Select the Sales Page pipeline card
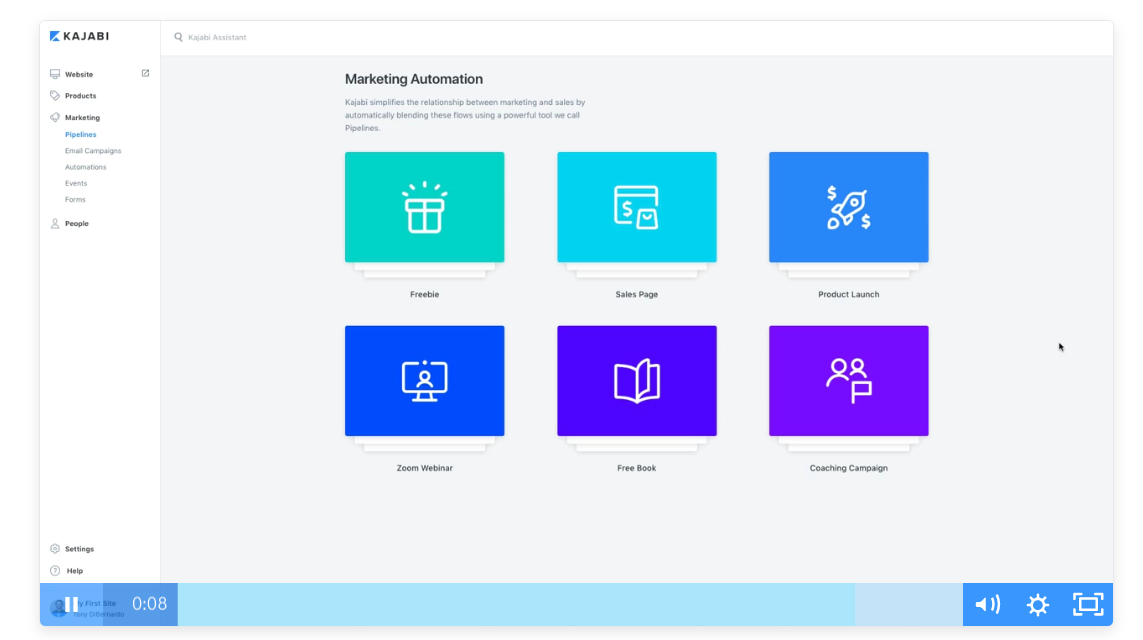 [x=636, y=207]
